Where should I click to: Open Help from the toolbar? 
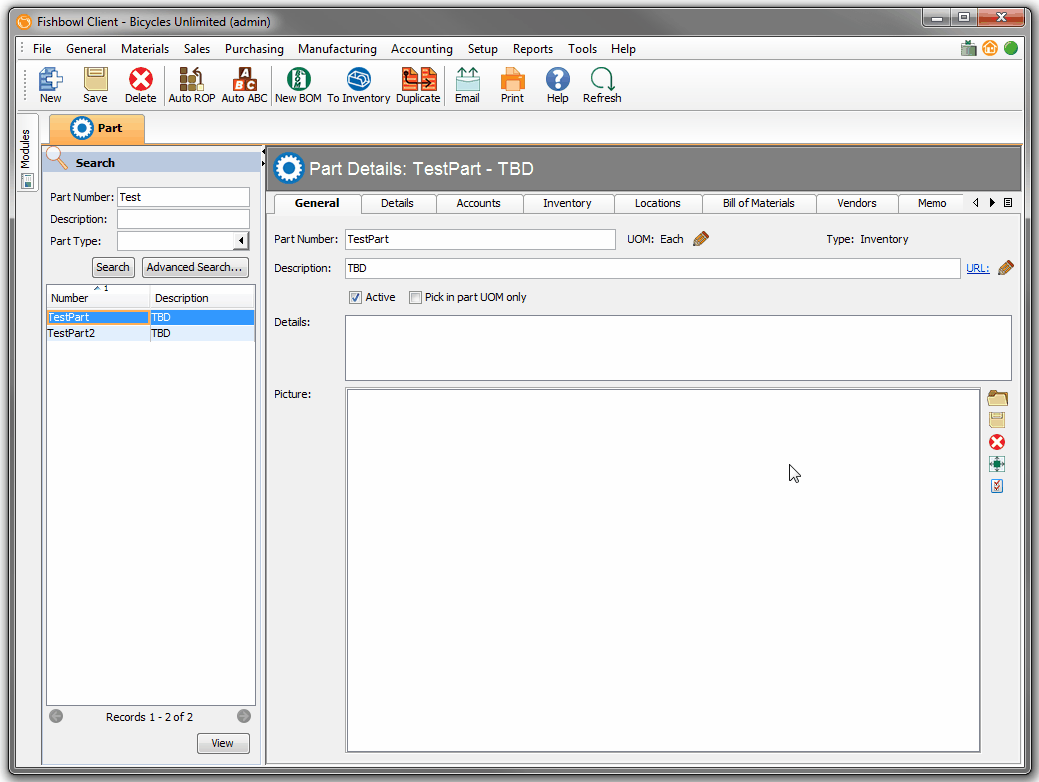pyautogui.click(x=557, y=85)
